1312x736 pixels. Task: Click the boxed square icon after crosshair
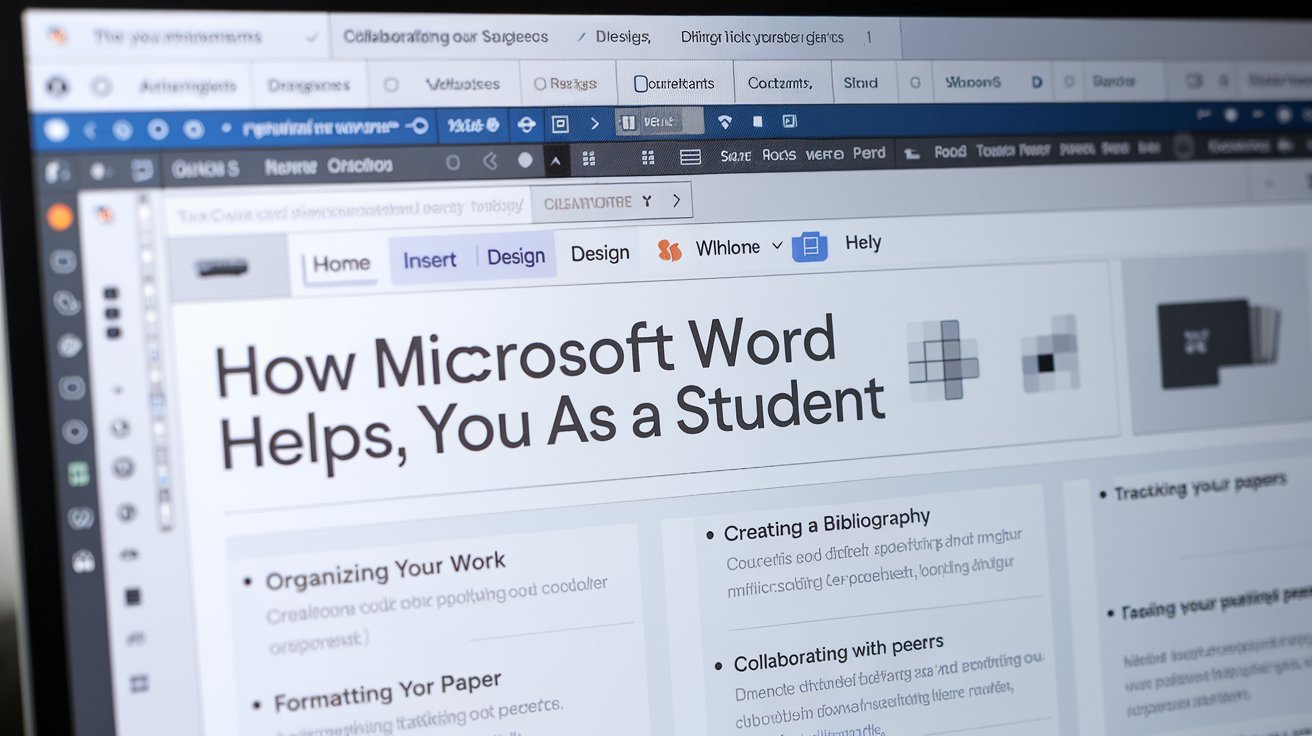[x=560, y=124]
